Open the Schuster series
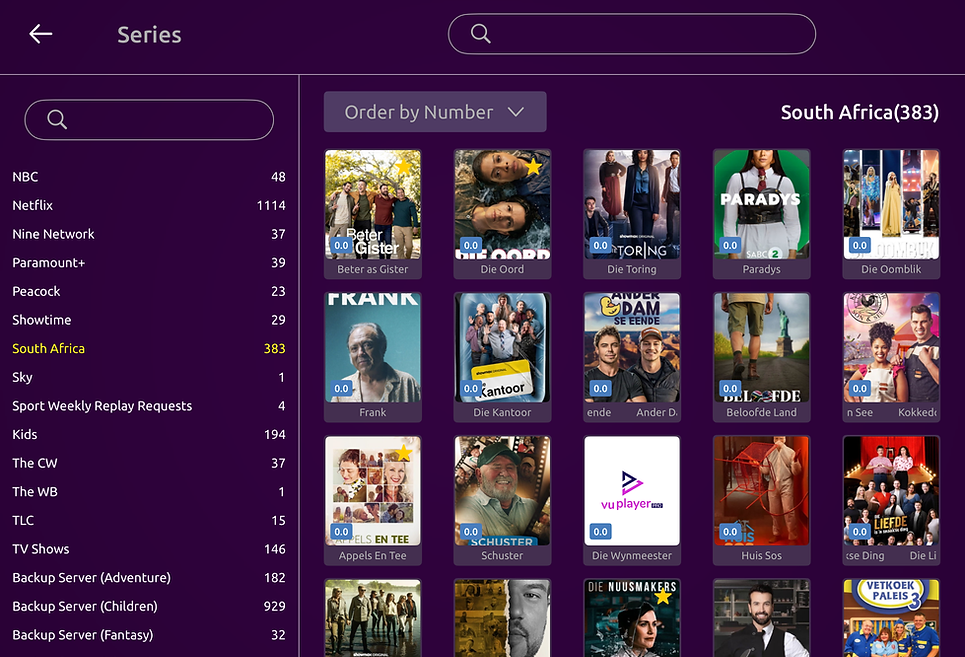This screenshot has height=657, width=965. pos(502,500)
